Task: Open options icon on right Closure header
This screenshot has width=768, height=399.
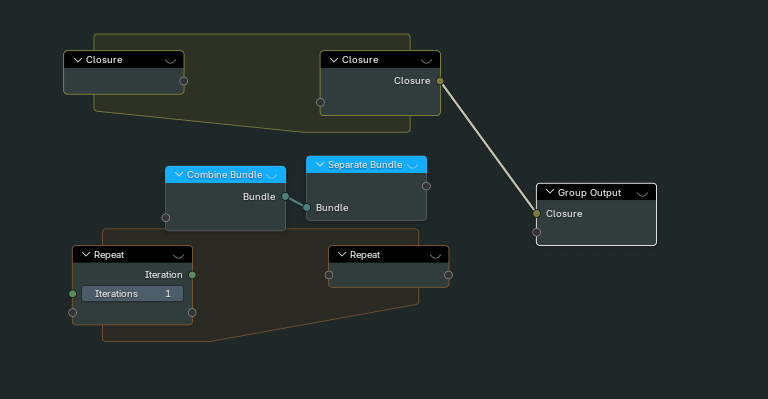Action: click(427, 61)
